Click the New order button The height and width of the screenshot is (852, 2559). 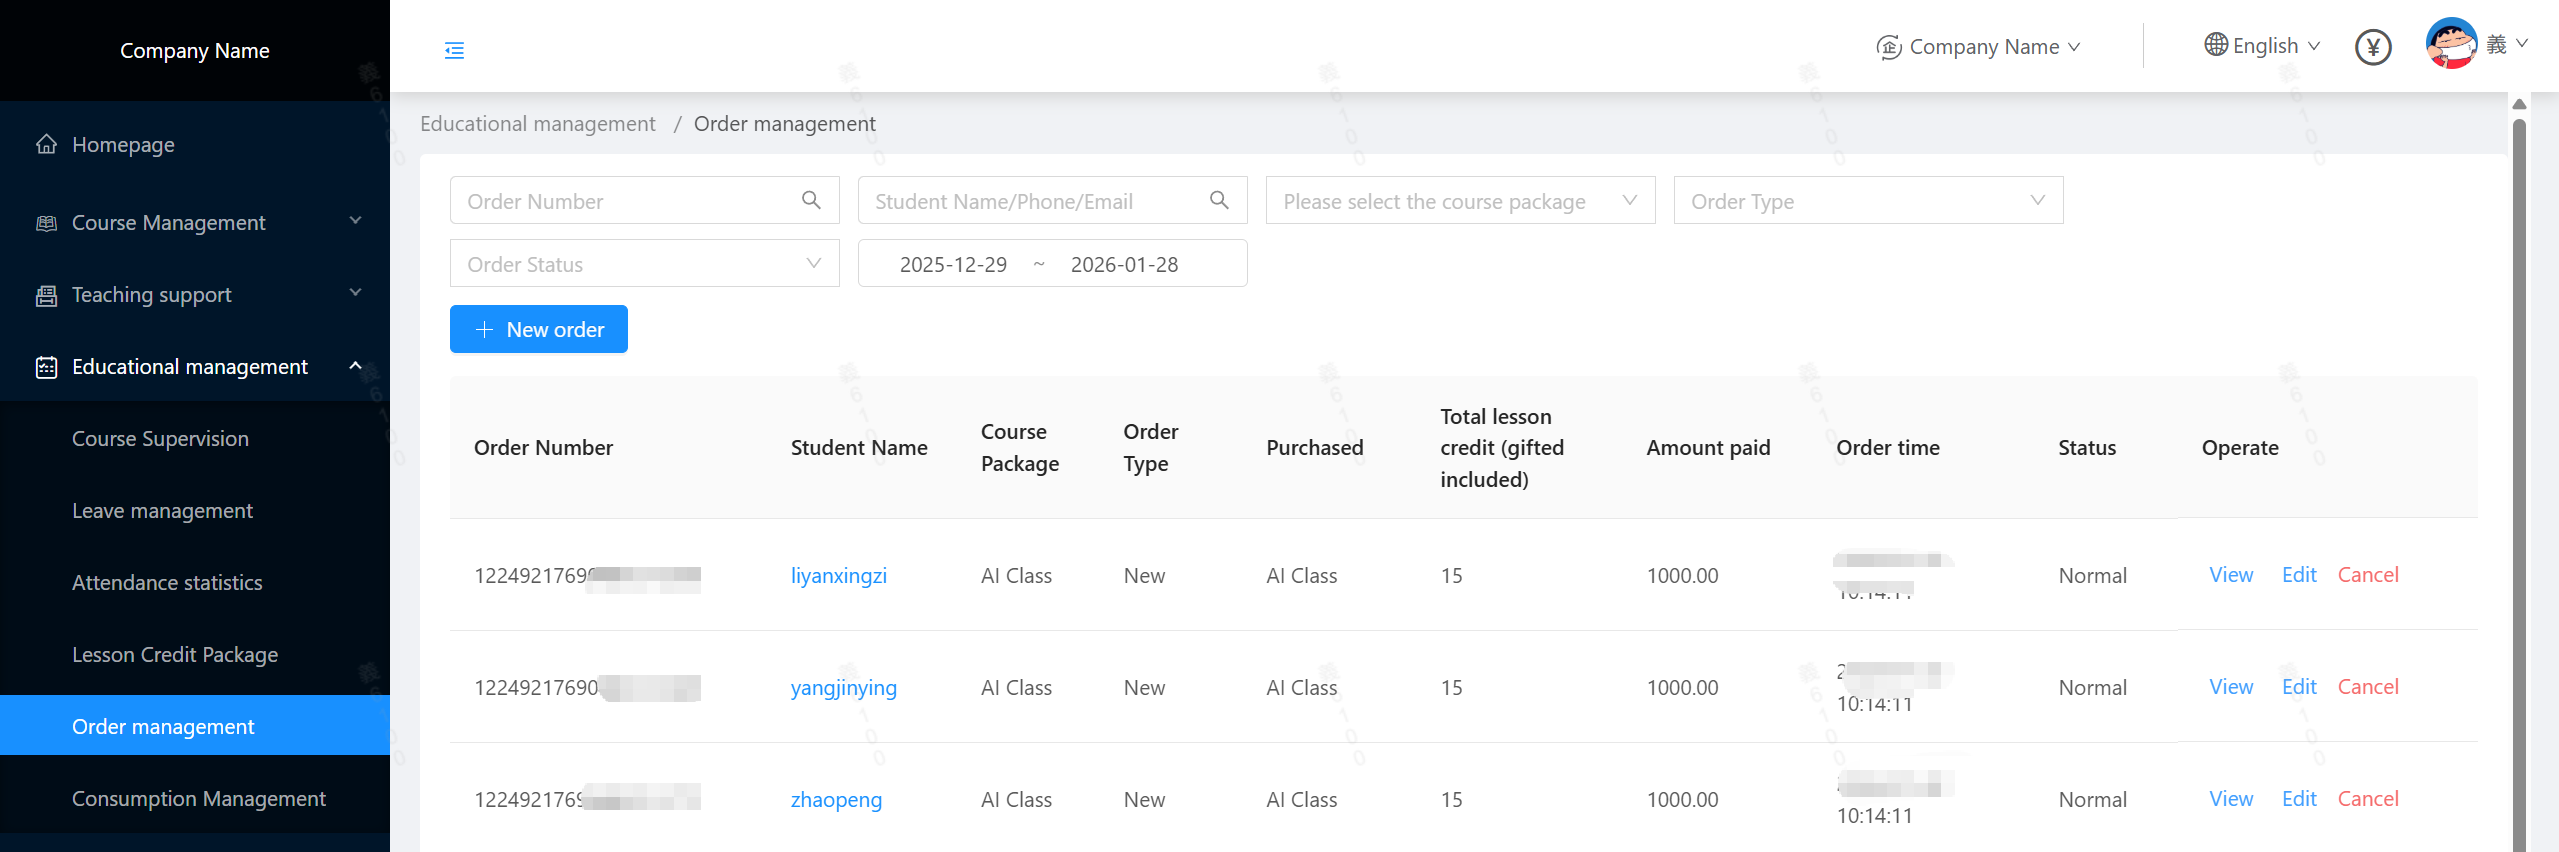coord(538,329)
